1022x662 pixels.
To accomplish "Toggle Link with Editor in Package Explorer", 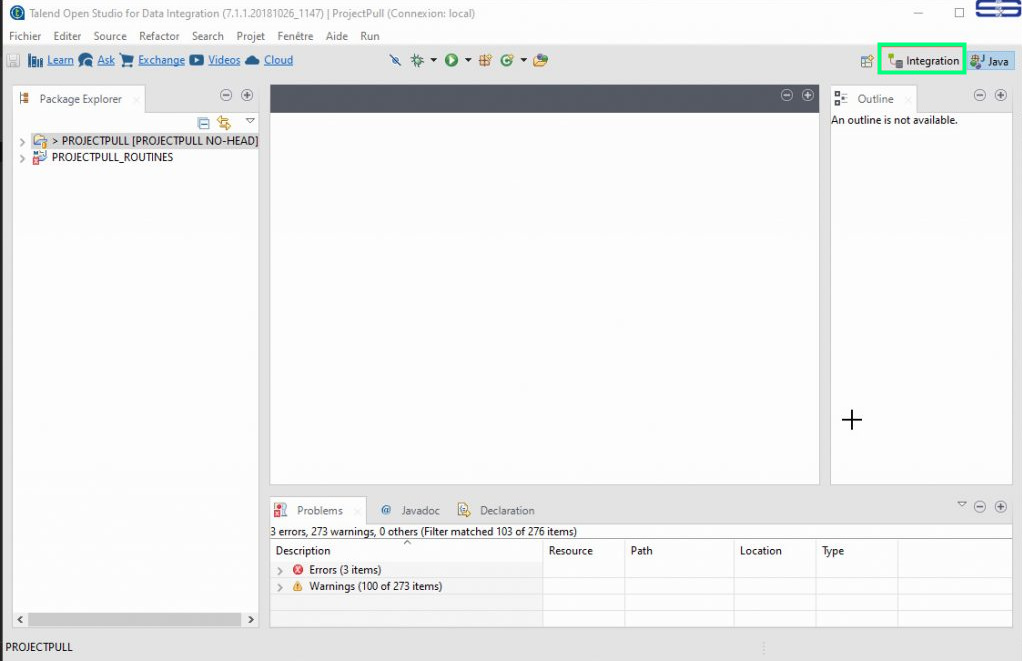I will point(224,122).
